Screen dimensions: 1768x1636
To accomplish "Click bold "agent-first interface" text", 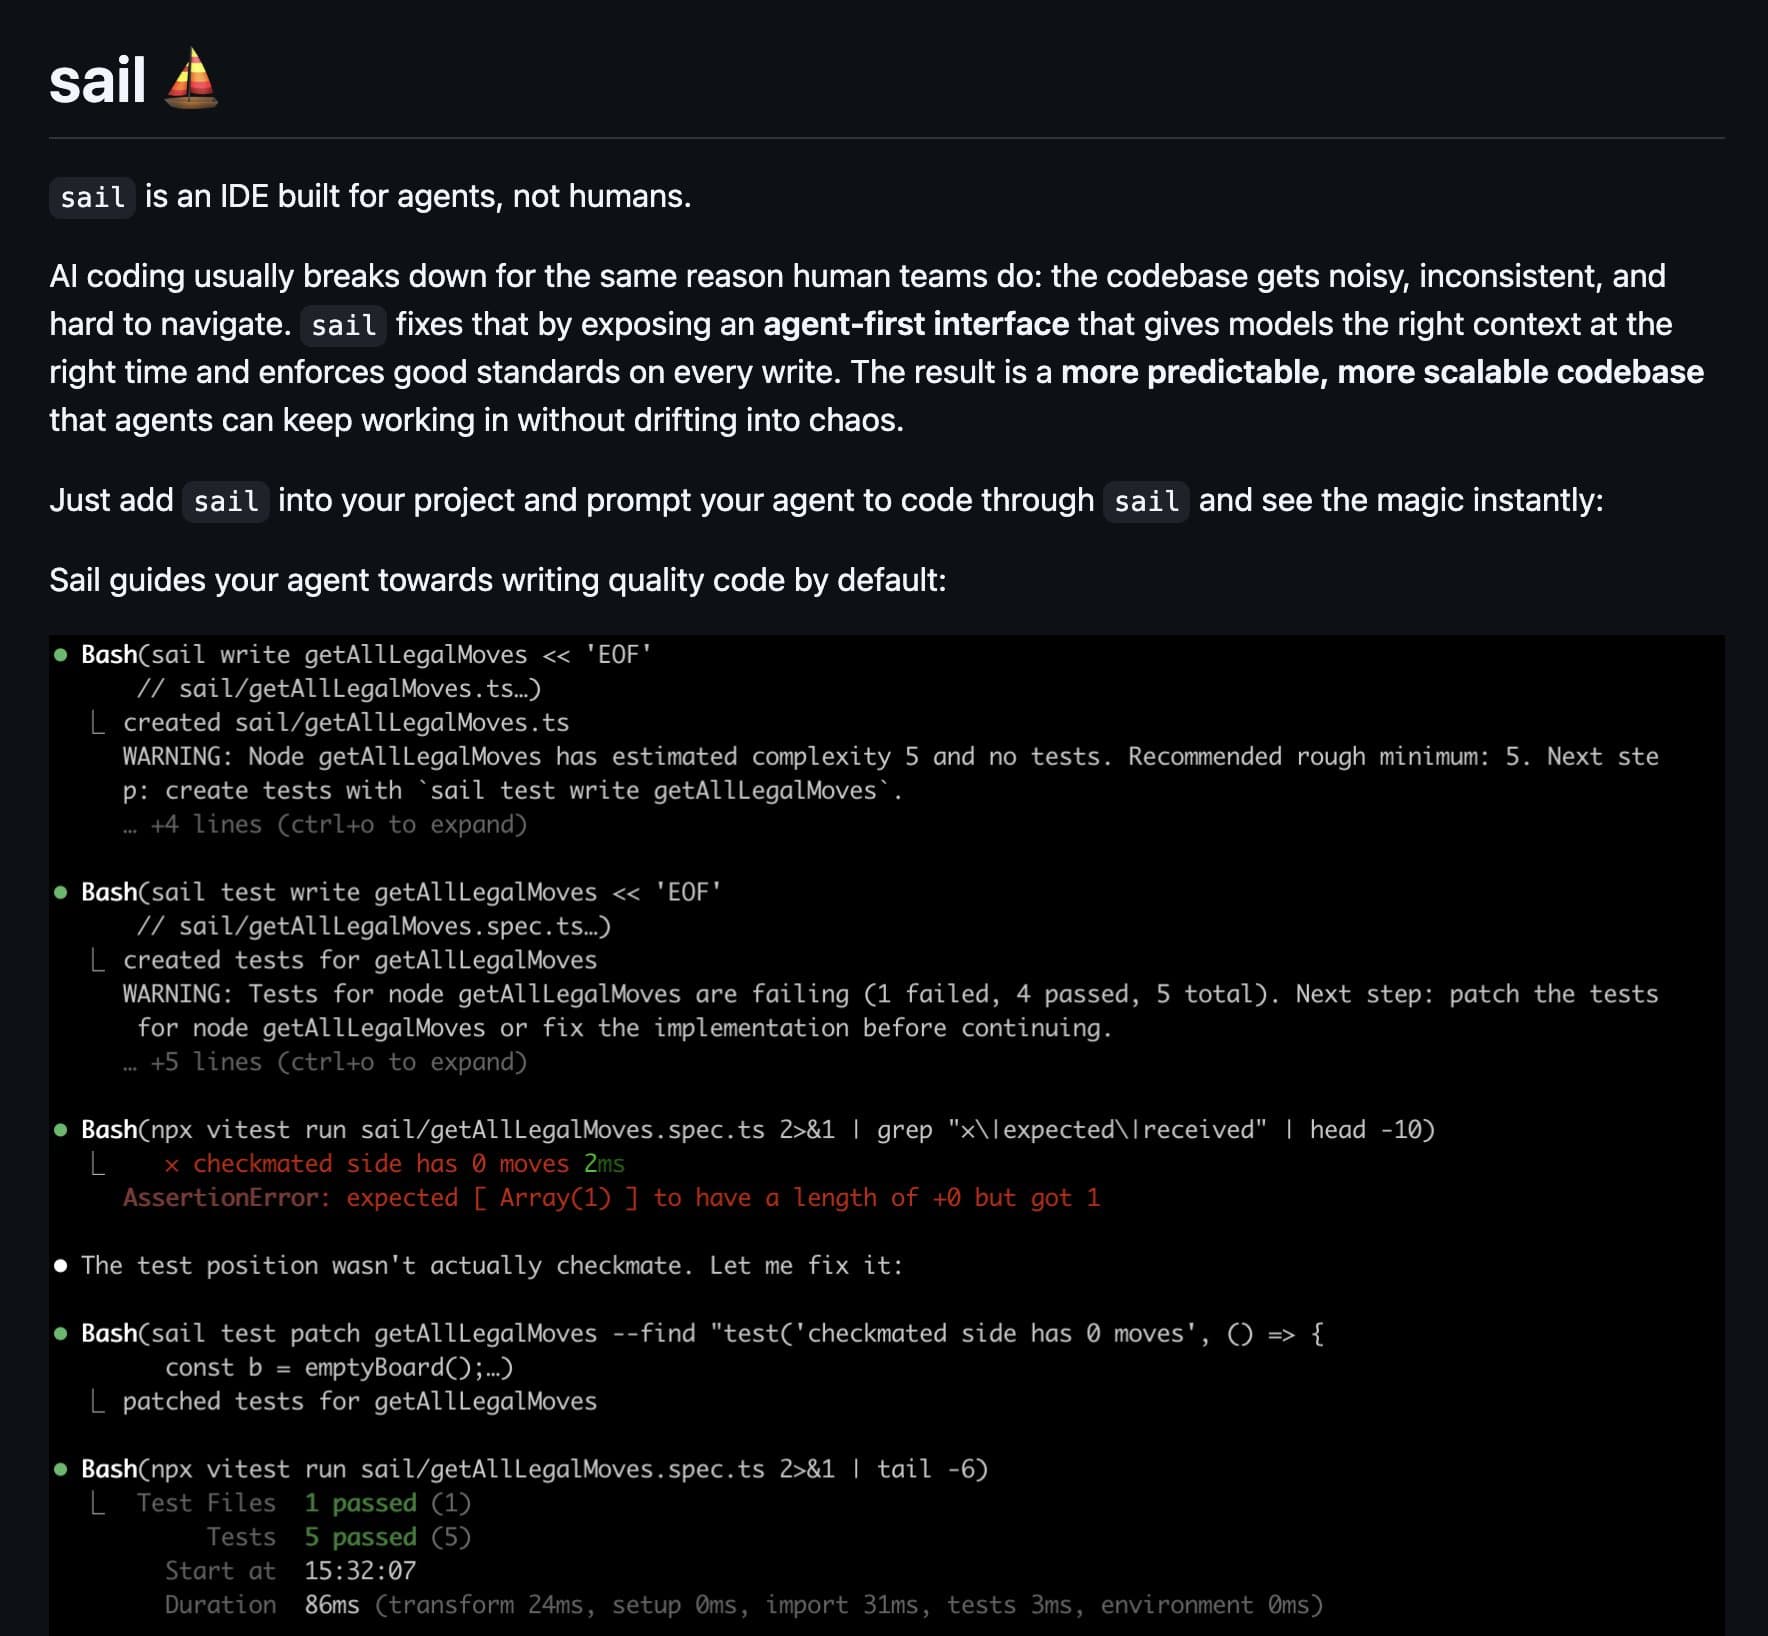I will 915,324.
